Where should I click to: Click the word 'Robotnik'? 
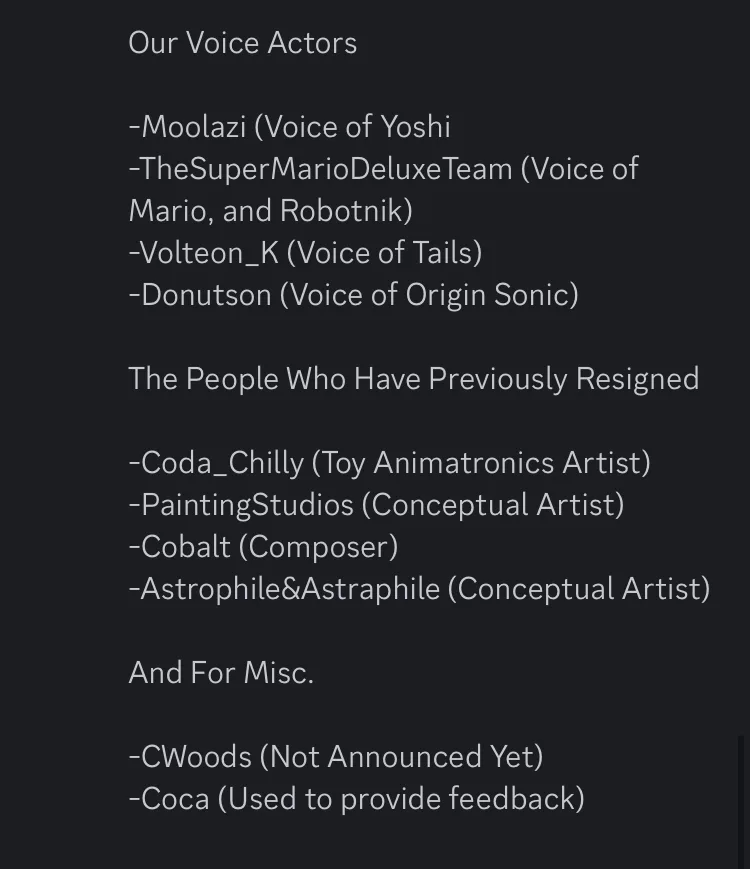point(341,211)
